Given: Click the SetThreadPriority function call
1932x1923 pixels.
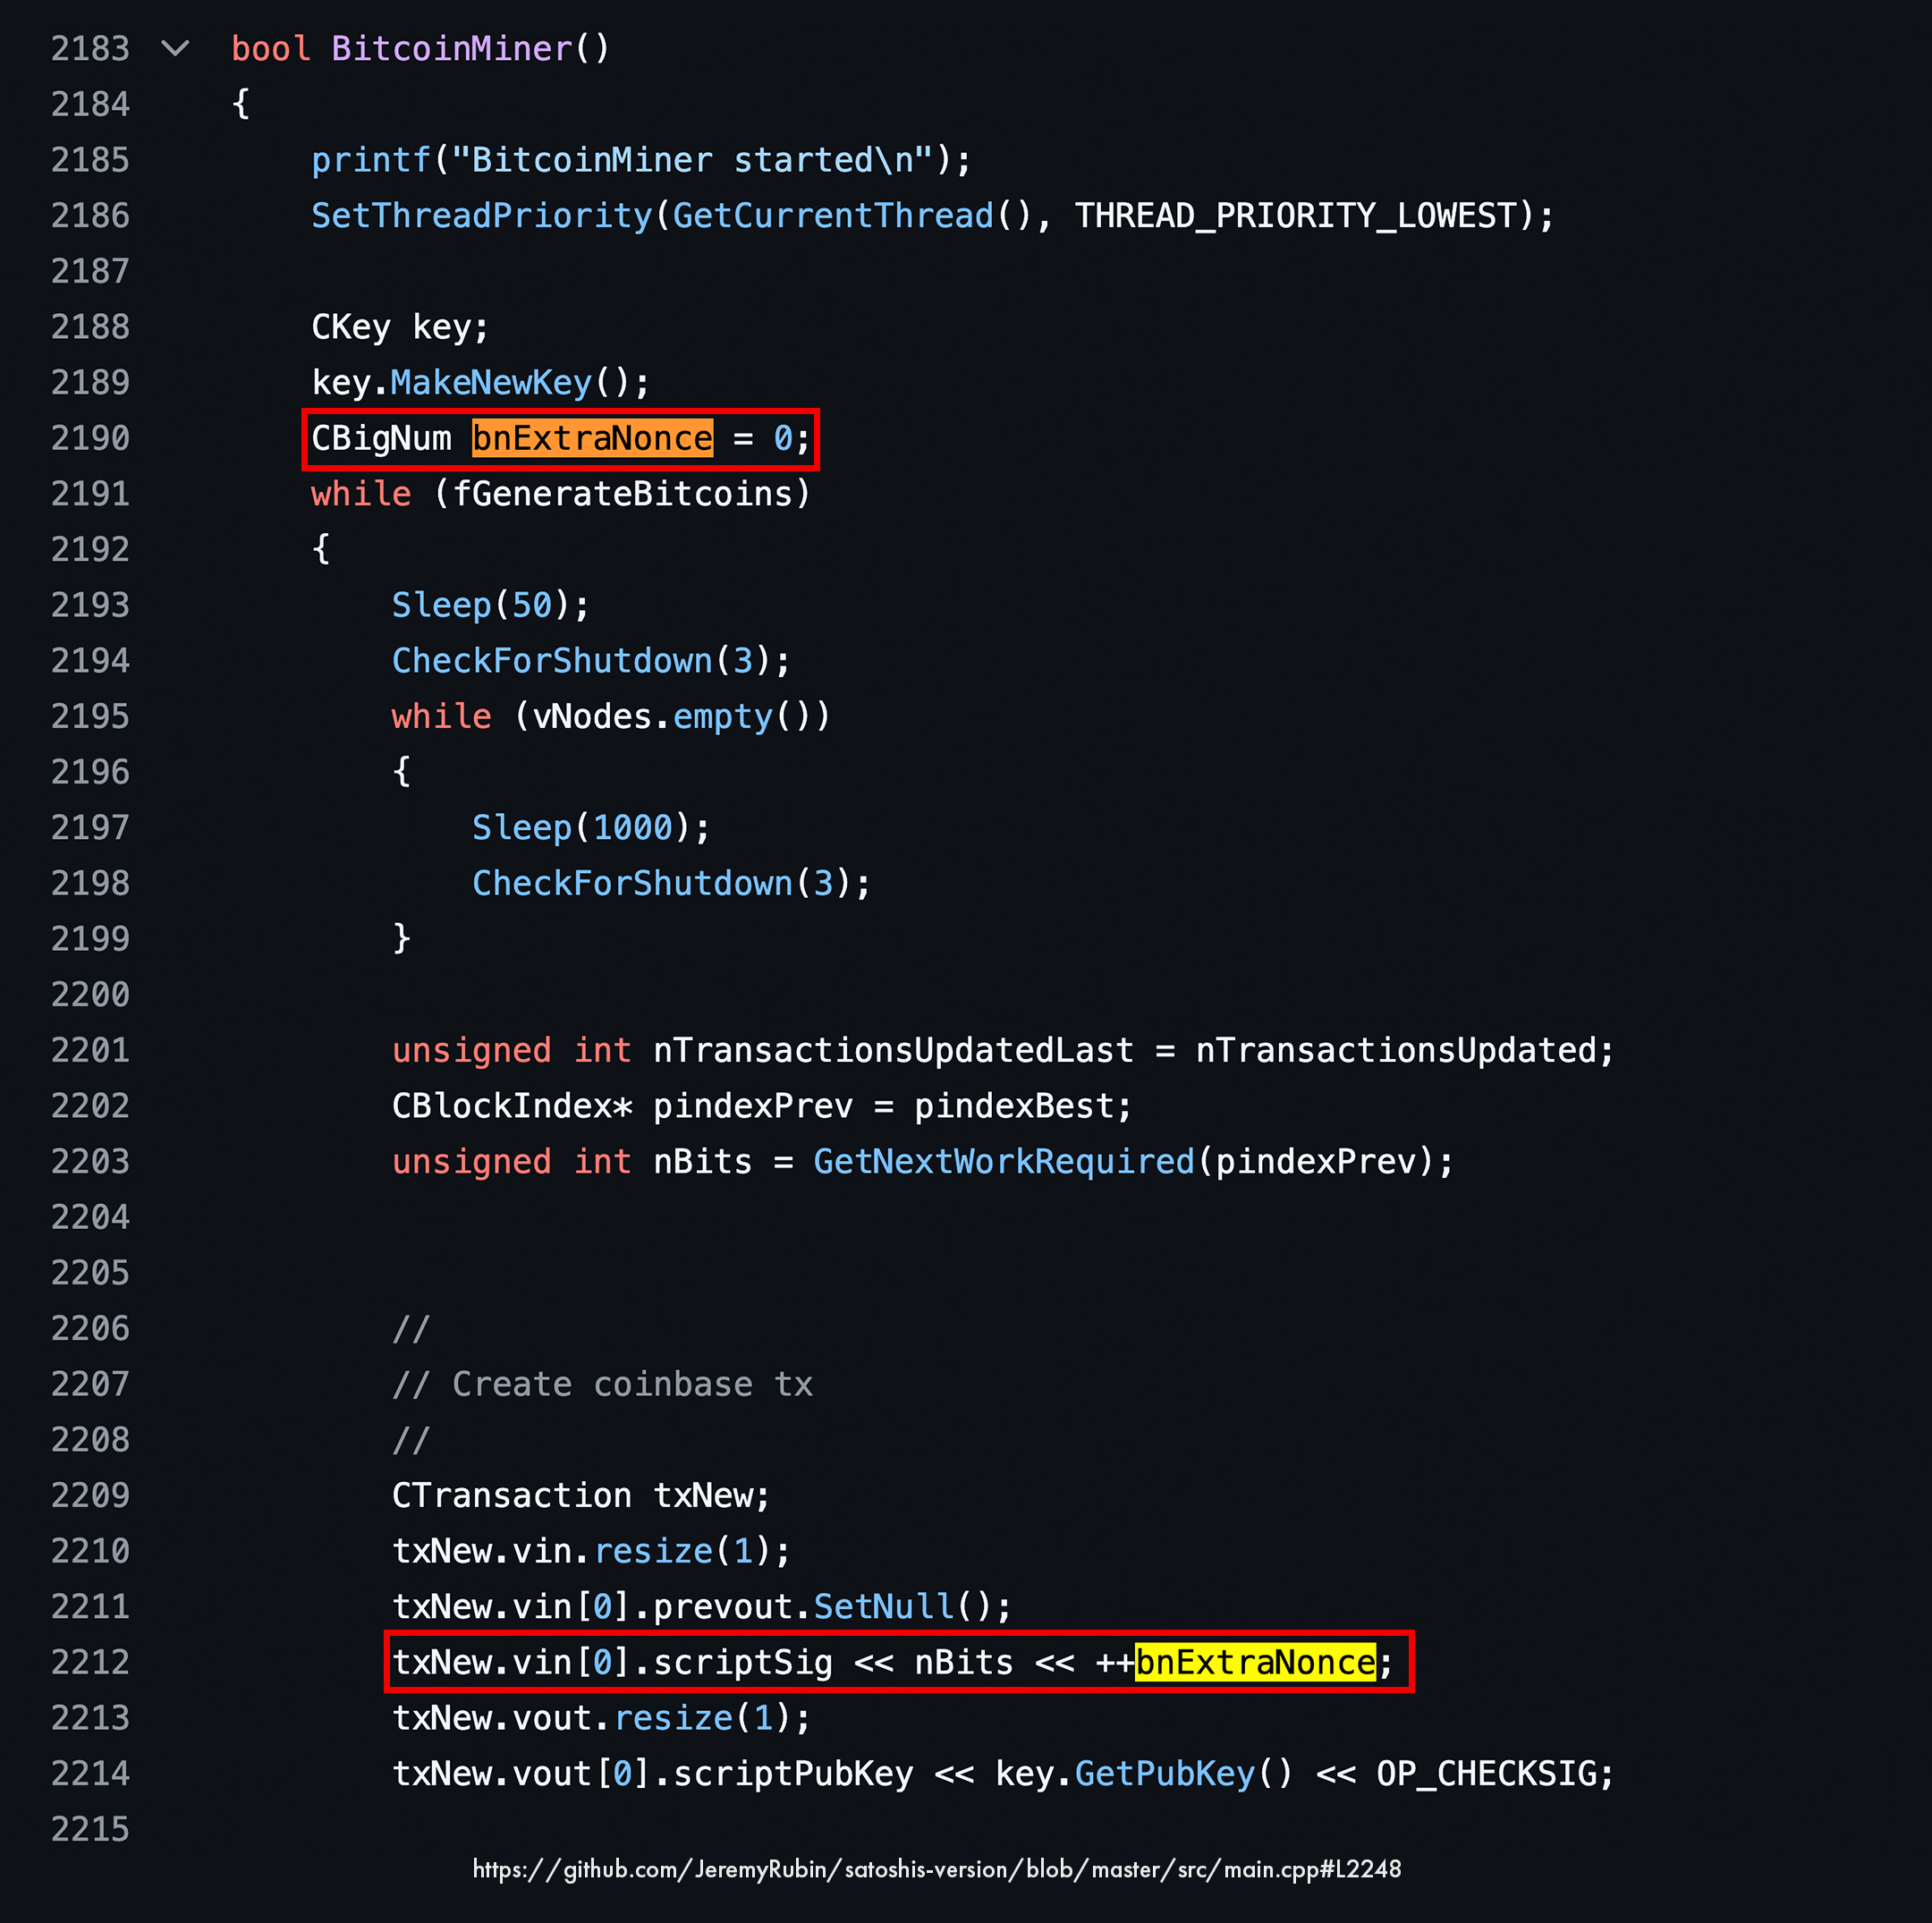Looking at the screenshot, I should click(481, 216).
